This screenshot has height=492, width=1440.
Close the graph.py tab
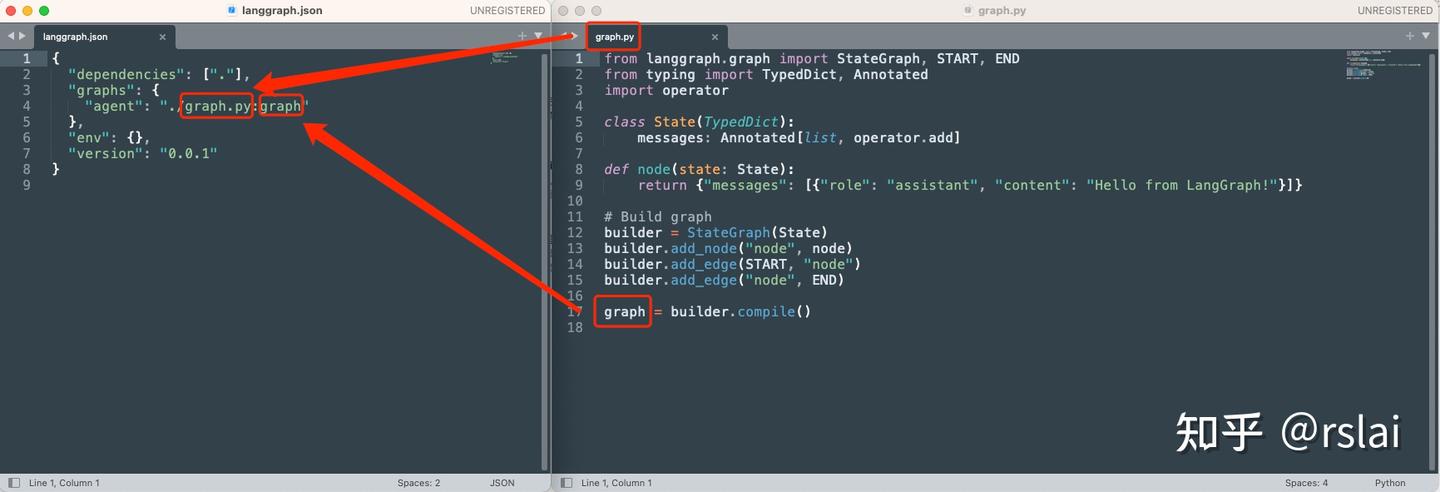pos(715,37)
